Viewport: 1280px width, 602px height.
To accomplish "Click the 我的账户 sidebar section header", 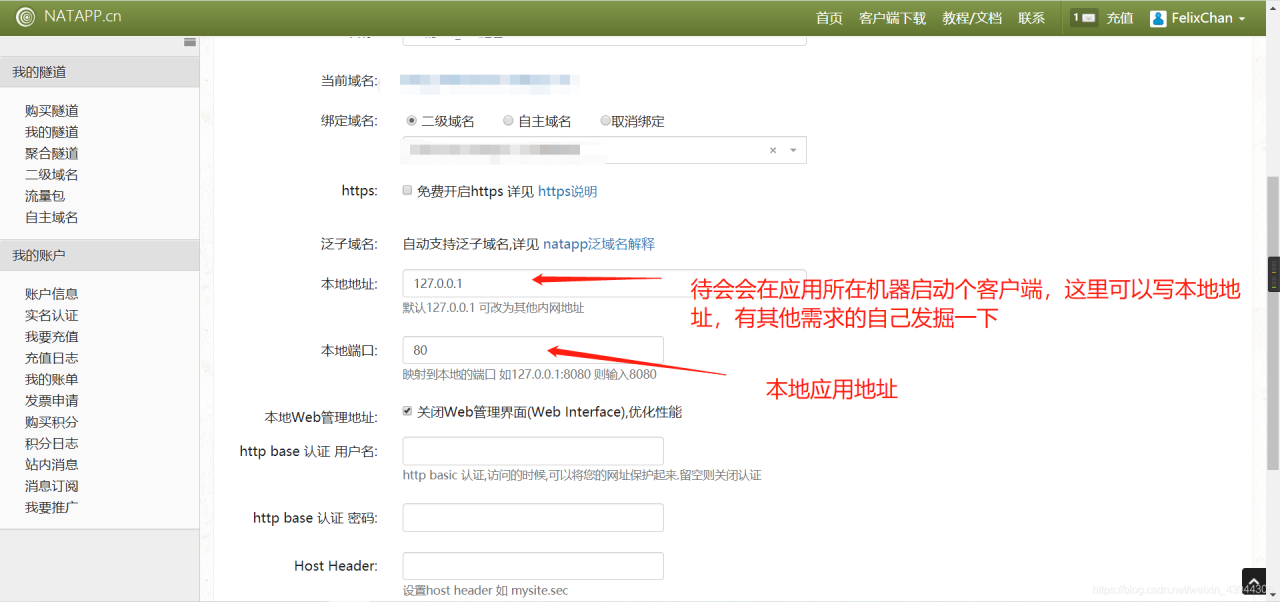I will point(100,255).
